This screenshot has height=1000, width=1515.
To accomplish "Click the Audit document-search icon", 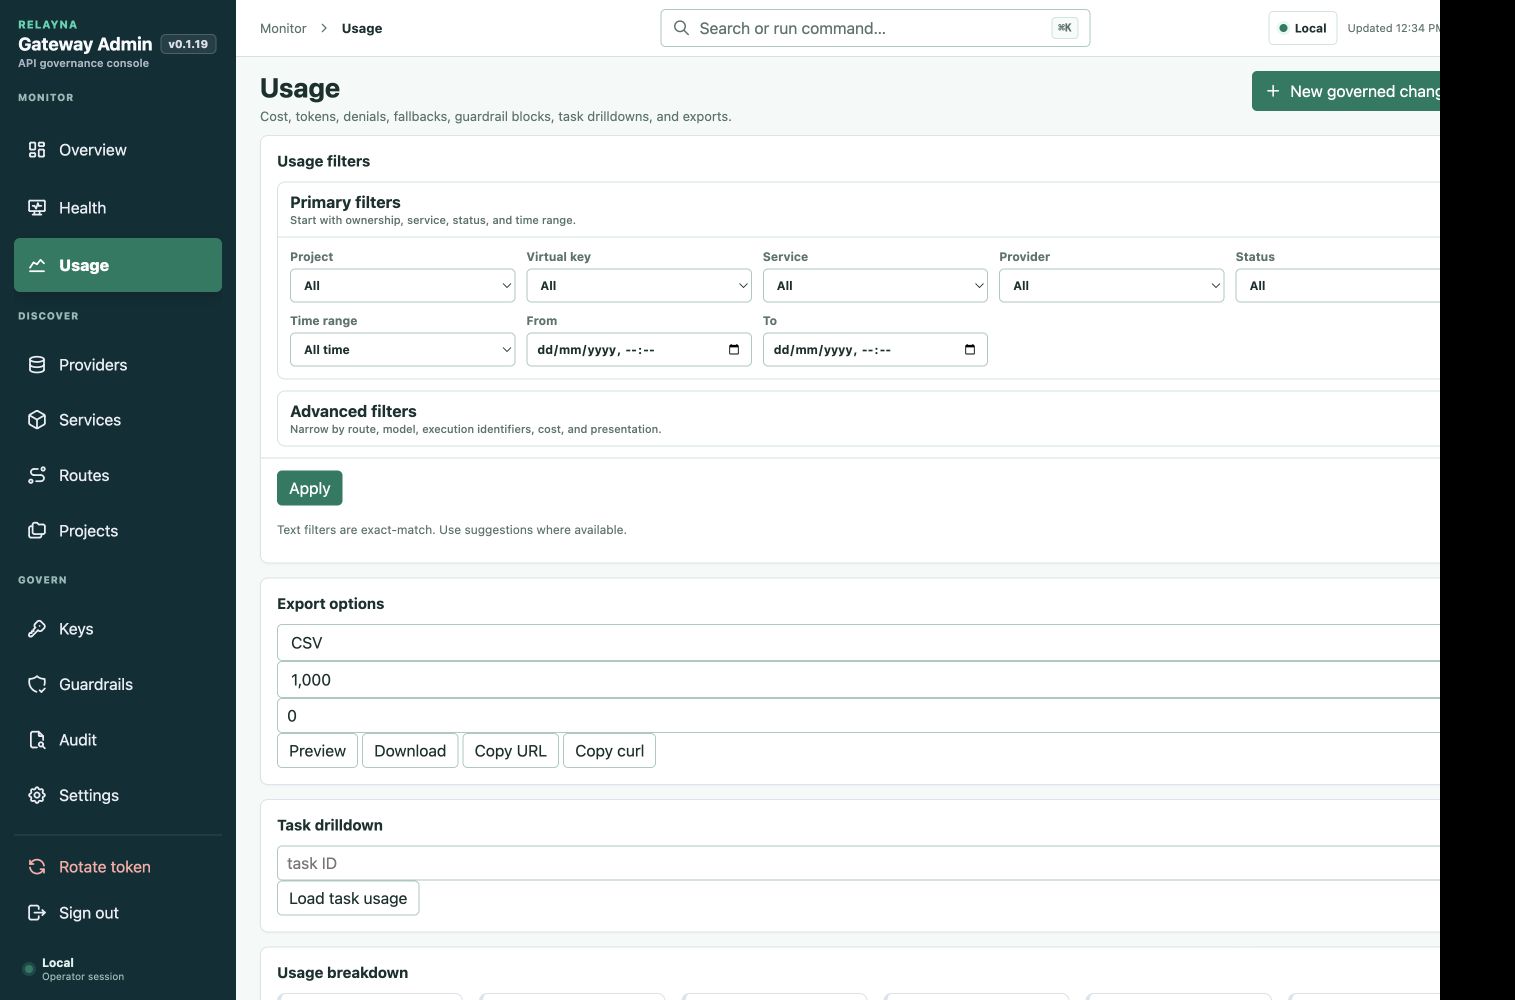I will coord(37,740).
